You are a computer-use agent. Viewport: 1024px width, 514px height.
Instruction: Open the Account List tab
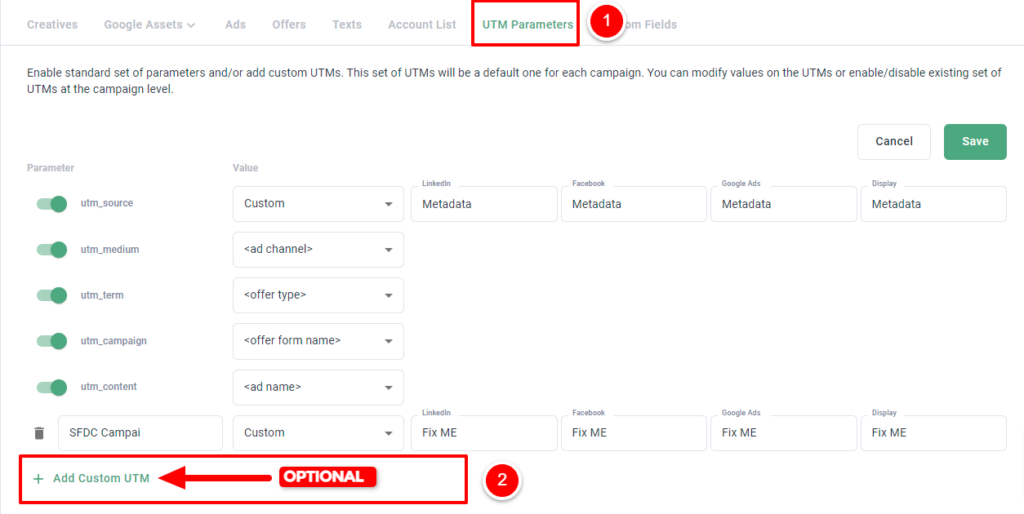[422, 25]
